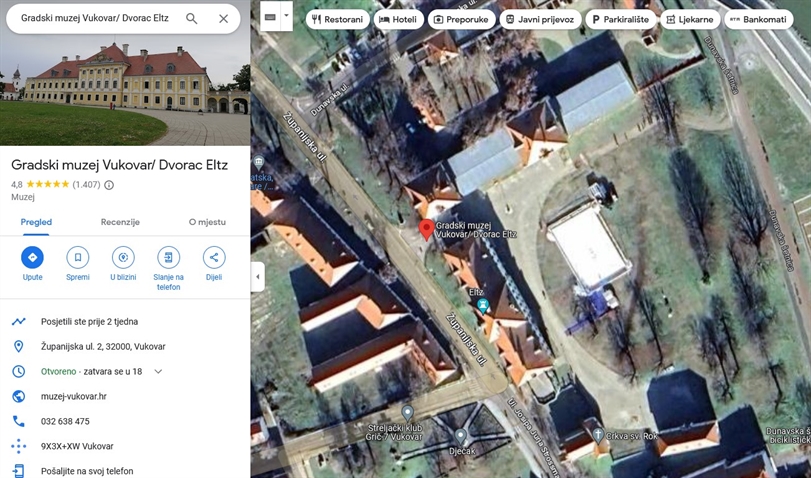Select phone number 032 638 475

coord(65,421)
